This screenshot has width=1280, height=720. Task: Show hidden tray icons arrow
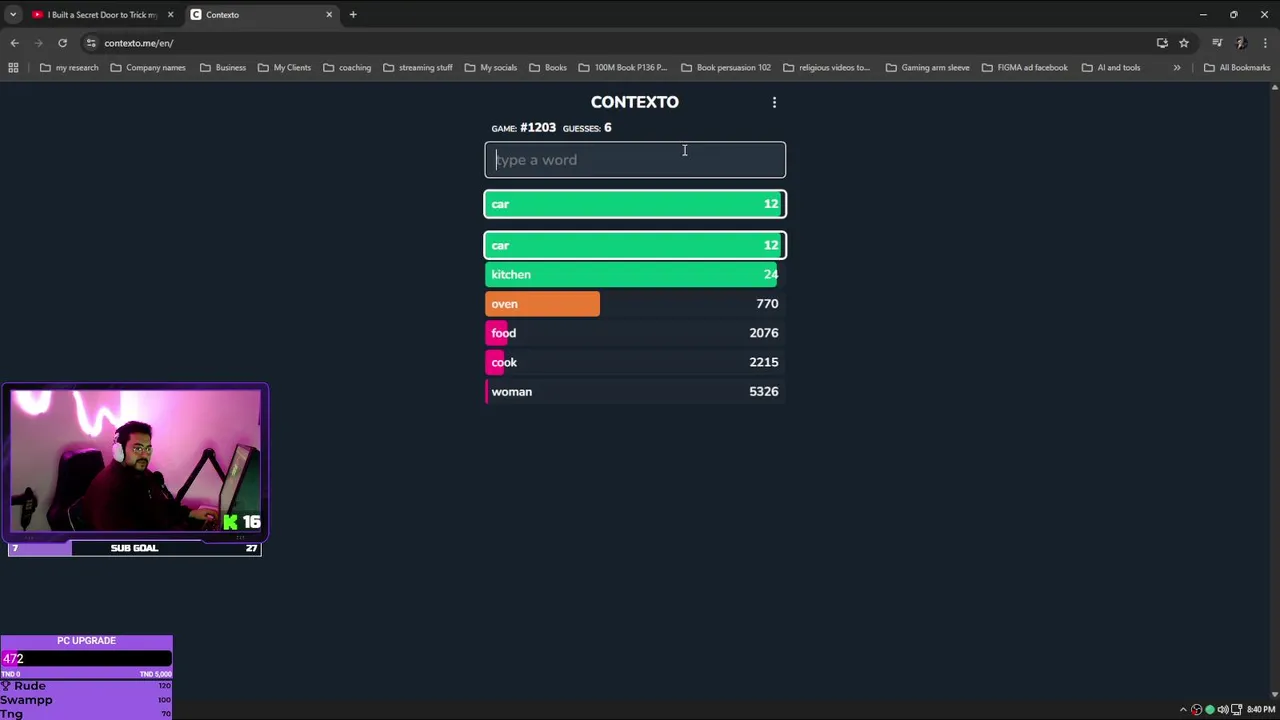coord(1183,710)
